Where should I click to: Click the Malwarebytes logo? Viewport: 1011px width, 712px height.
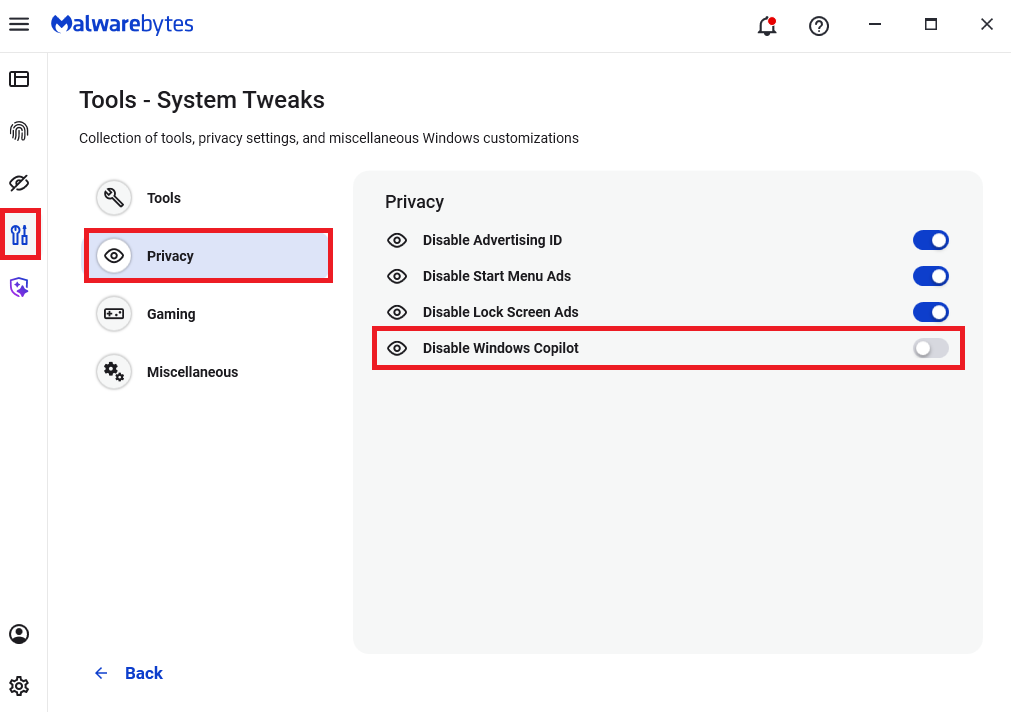click(x=122, y=24)
